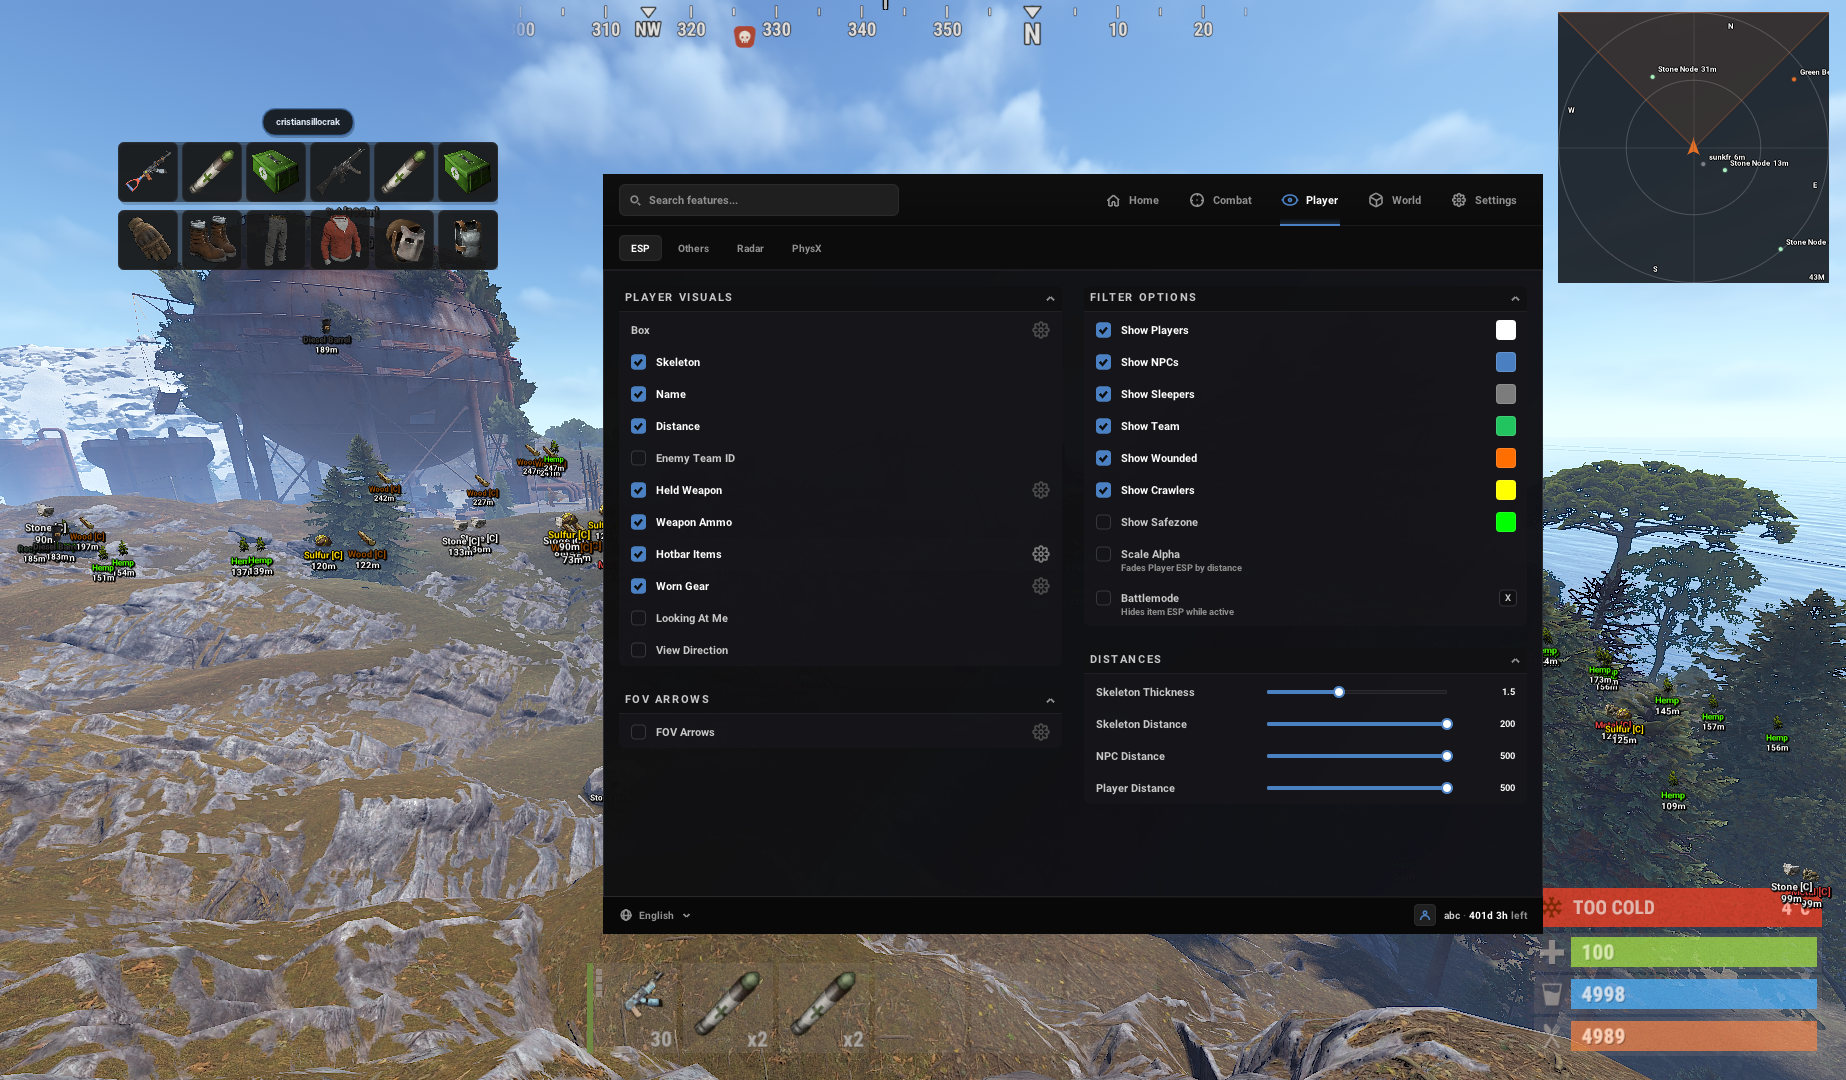Switch to the World tab

[1394, 200]
